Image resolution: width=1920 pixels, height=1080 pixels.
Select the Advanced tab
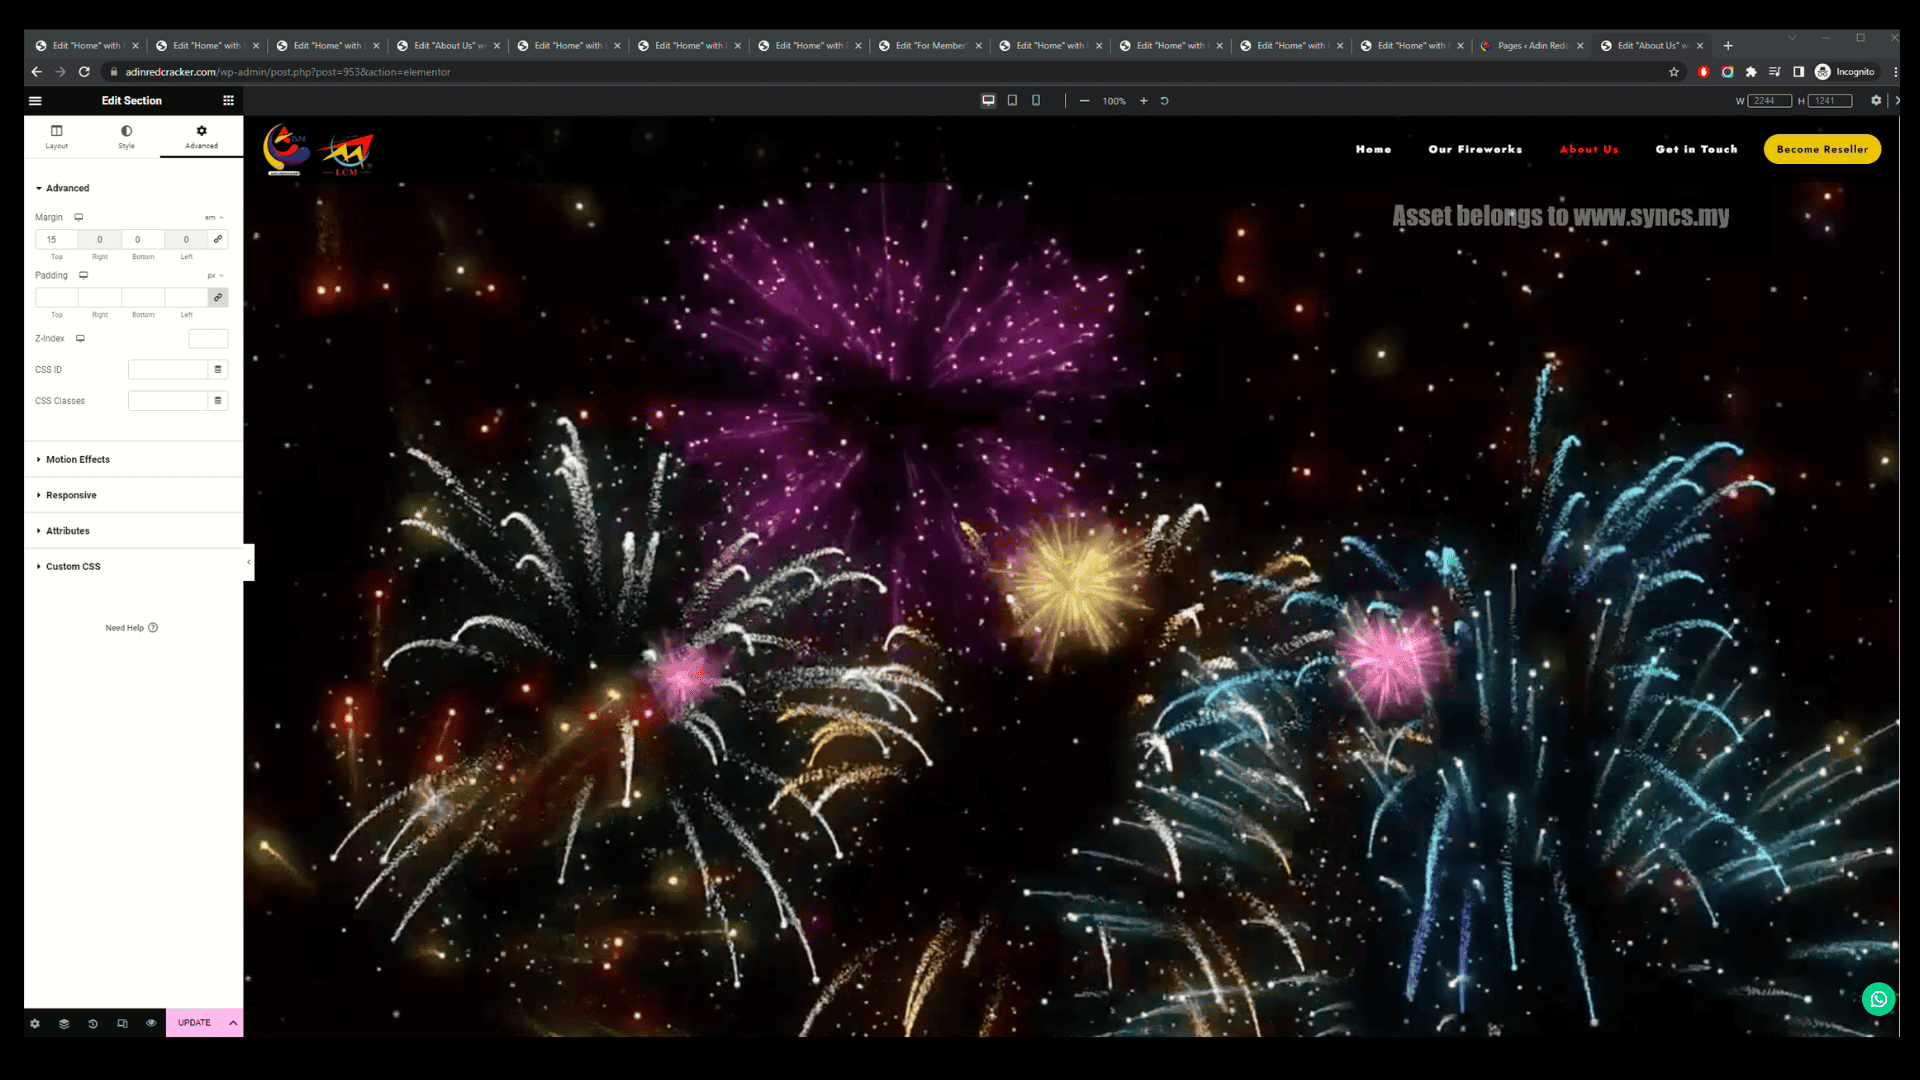pos(201,137)
